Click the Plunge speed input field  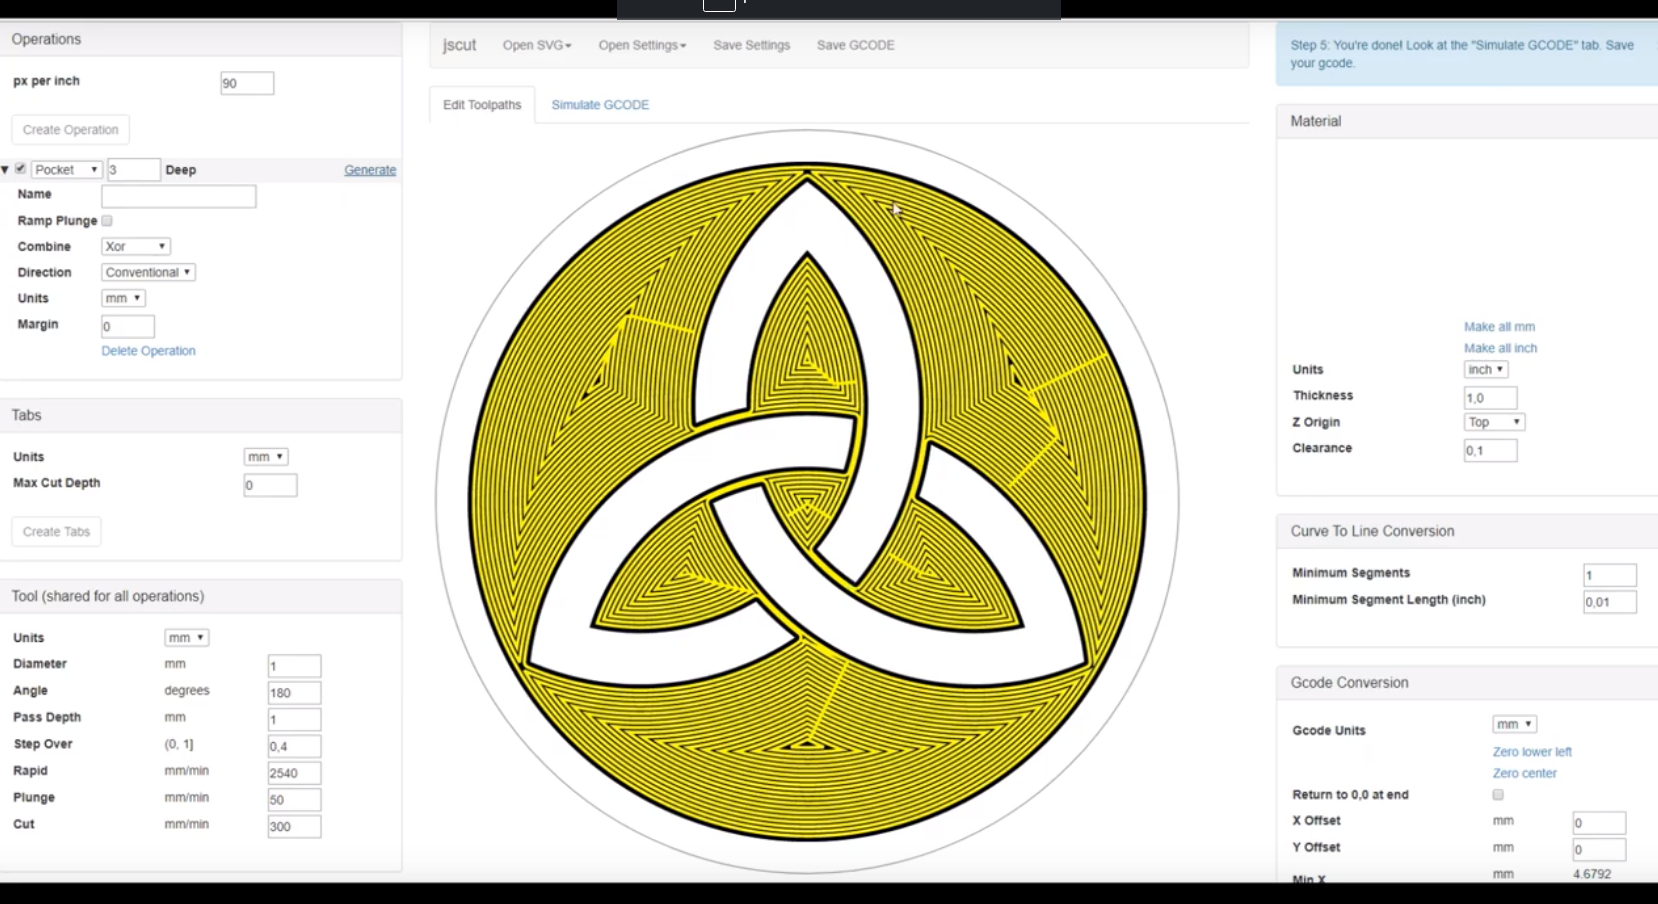pyautogui.click(x=294, y=800)
